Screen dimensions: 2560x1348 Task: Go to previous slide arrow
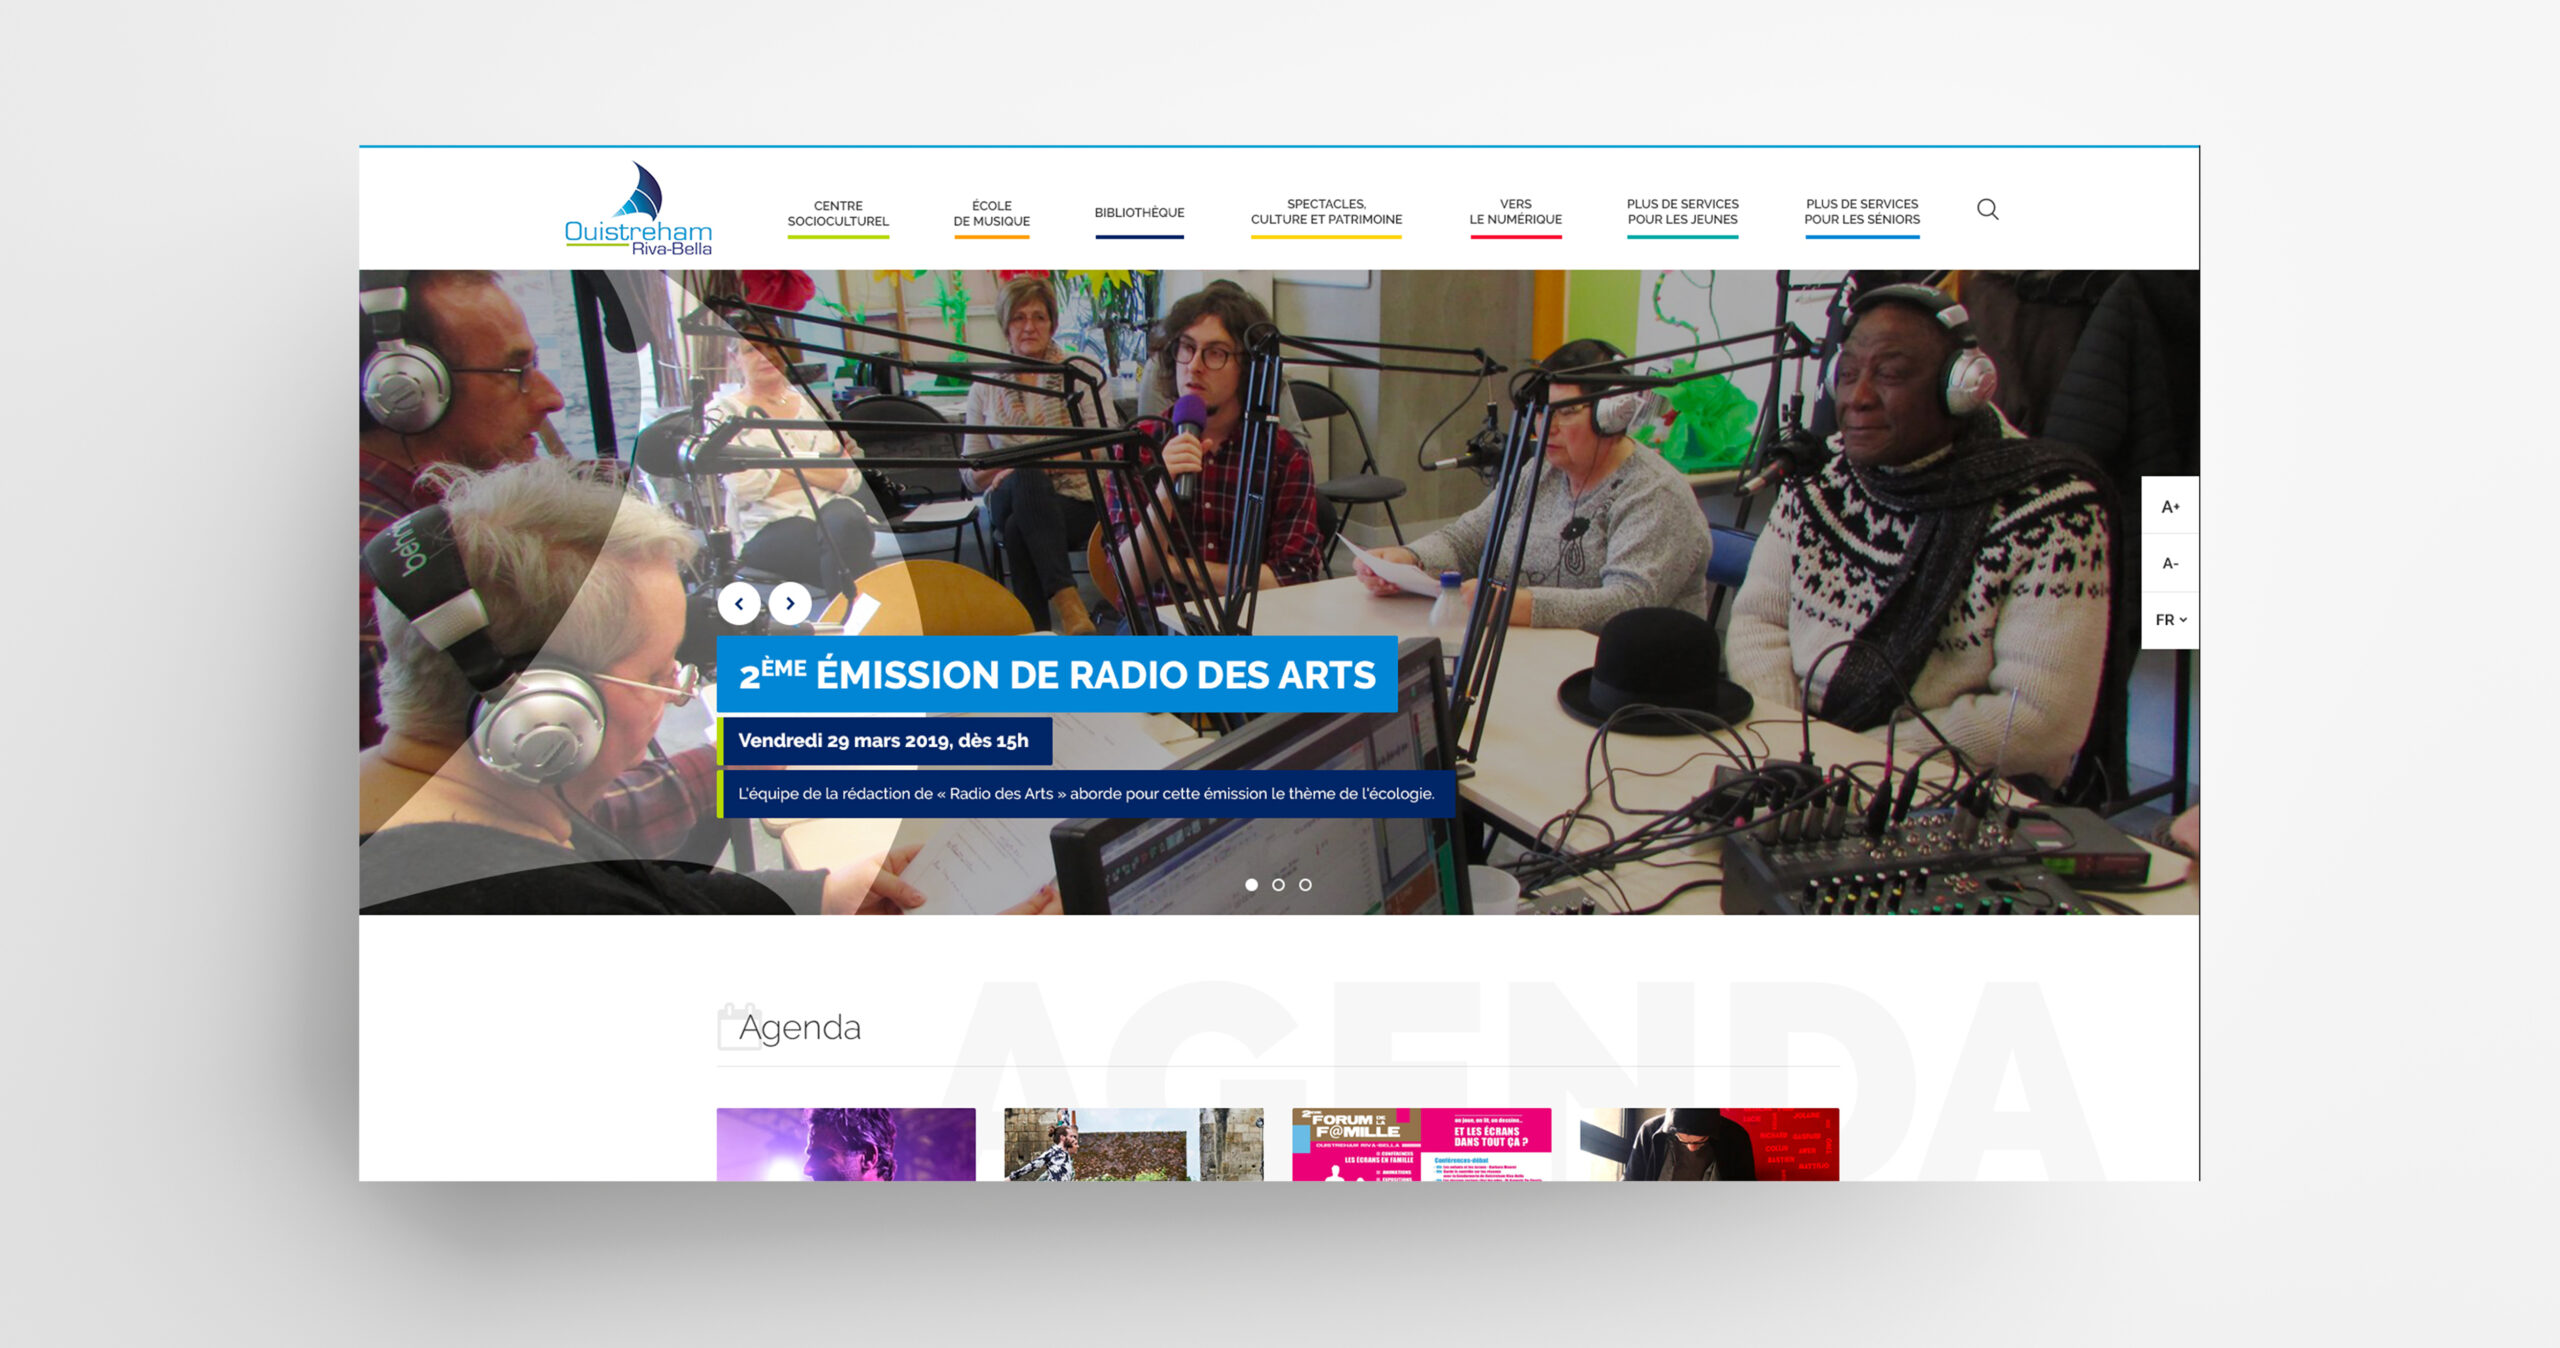point(739,604)
